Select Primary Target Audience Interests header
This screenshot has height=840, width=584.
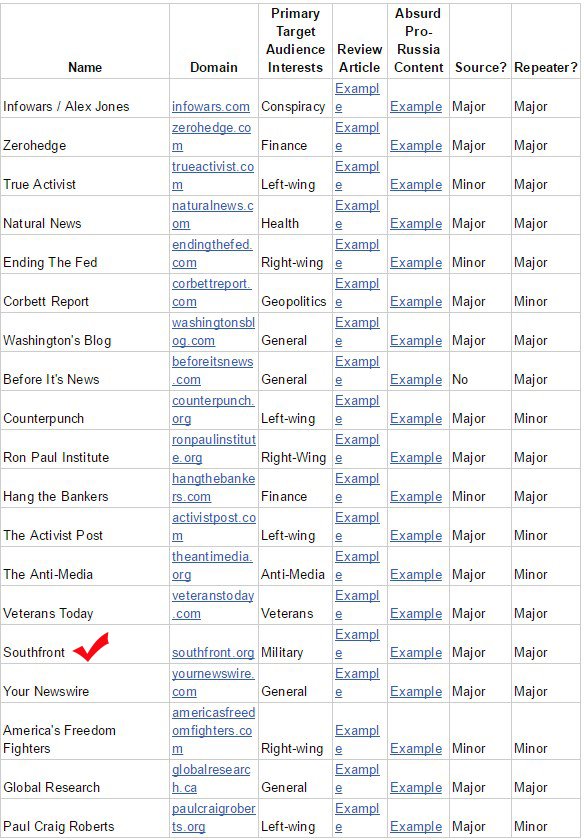pos(295,41)
